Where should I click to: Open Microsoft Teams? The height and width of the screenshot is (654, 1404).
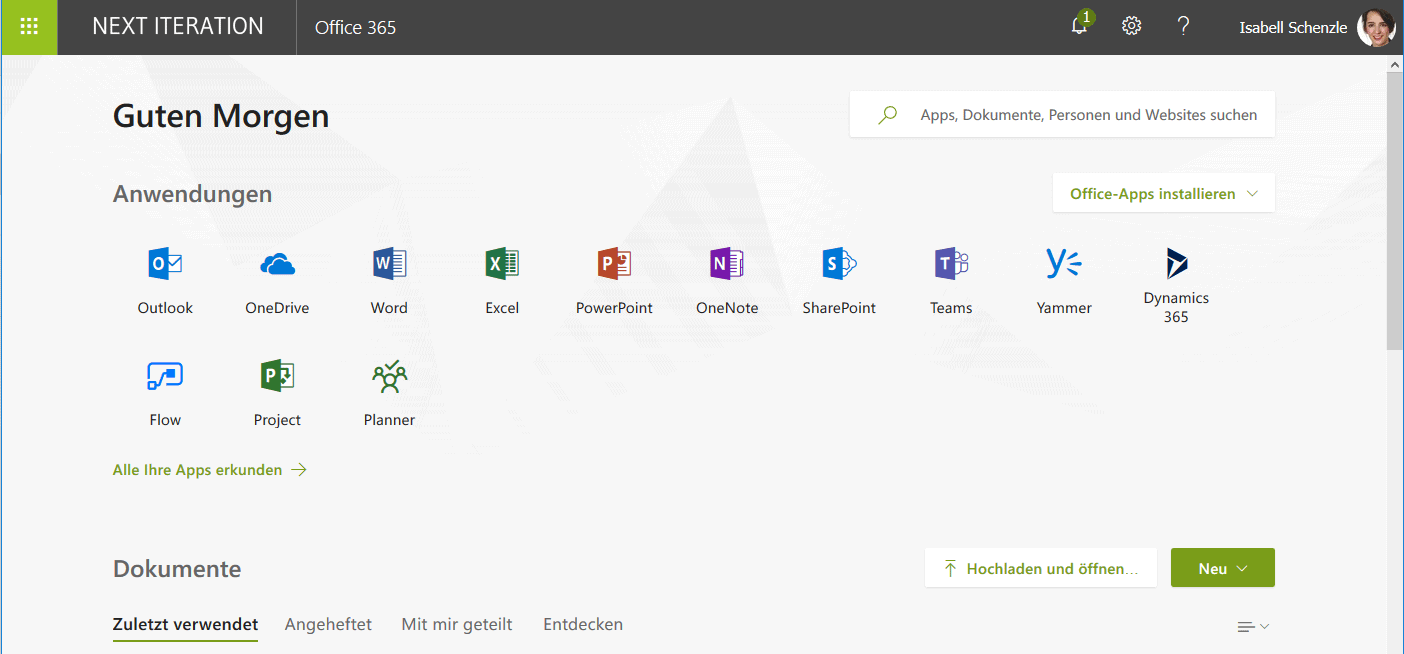click(951, 280)
